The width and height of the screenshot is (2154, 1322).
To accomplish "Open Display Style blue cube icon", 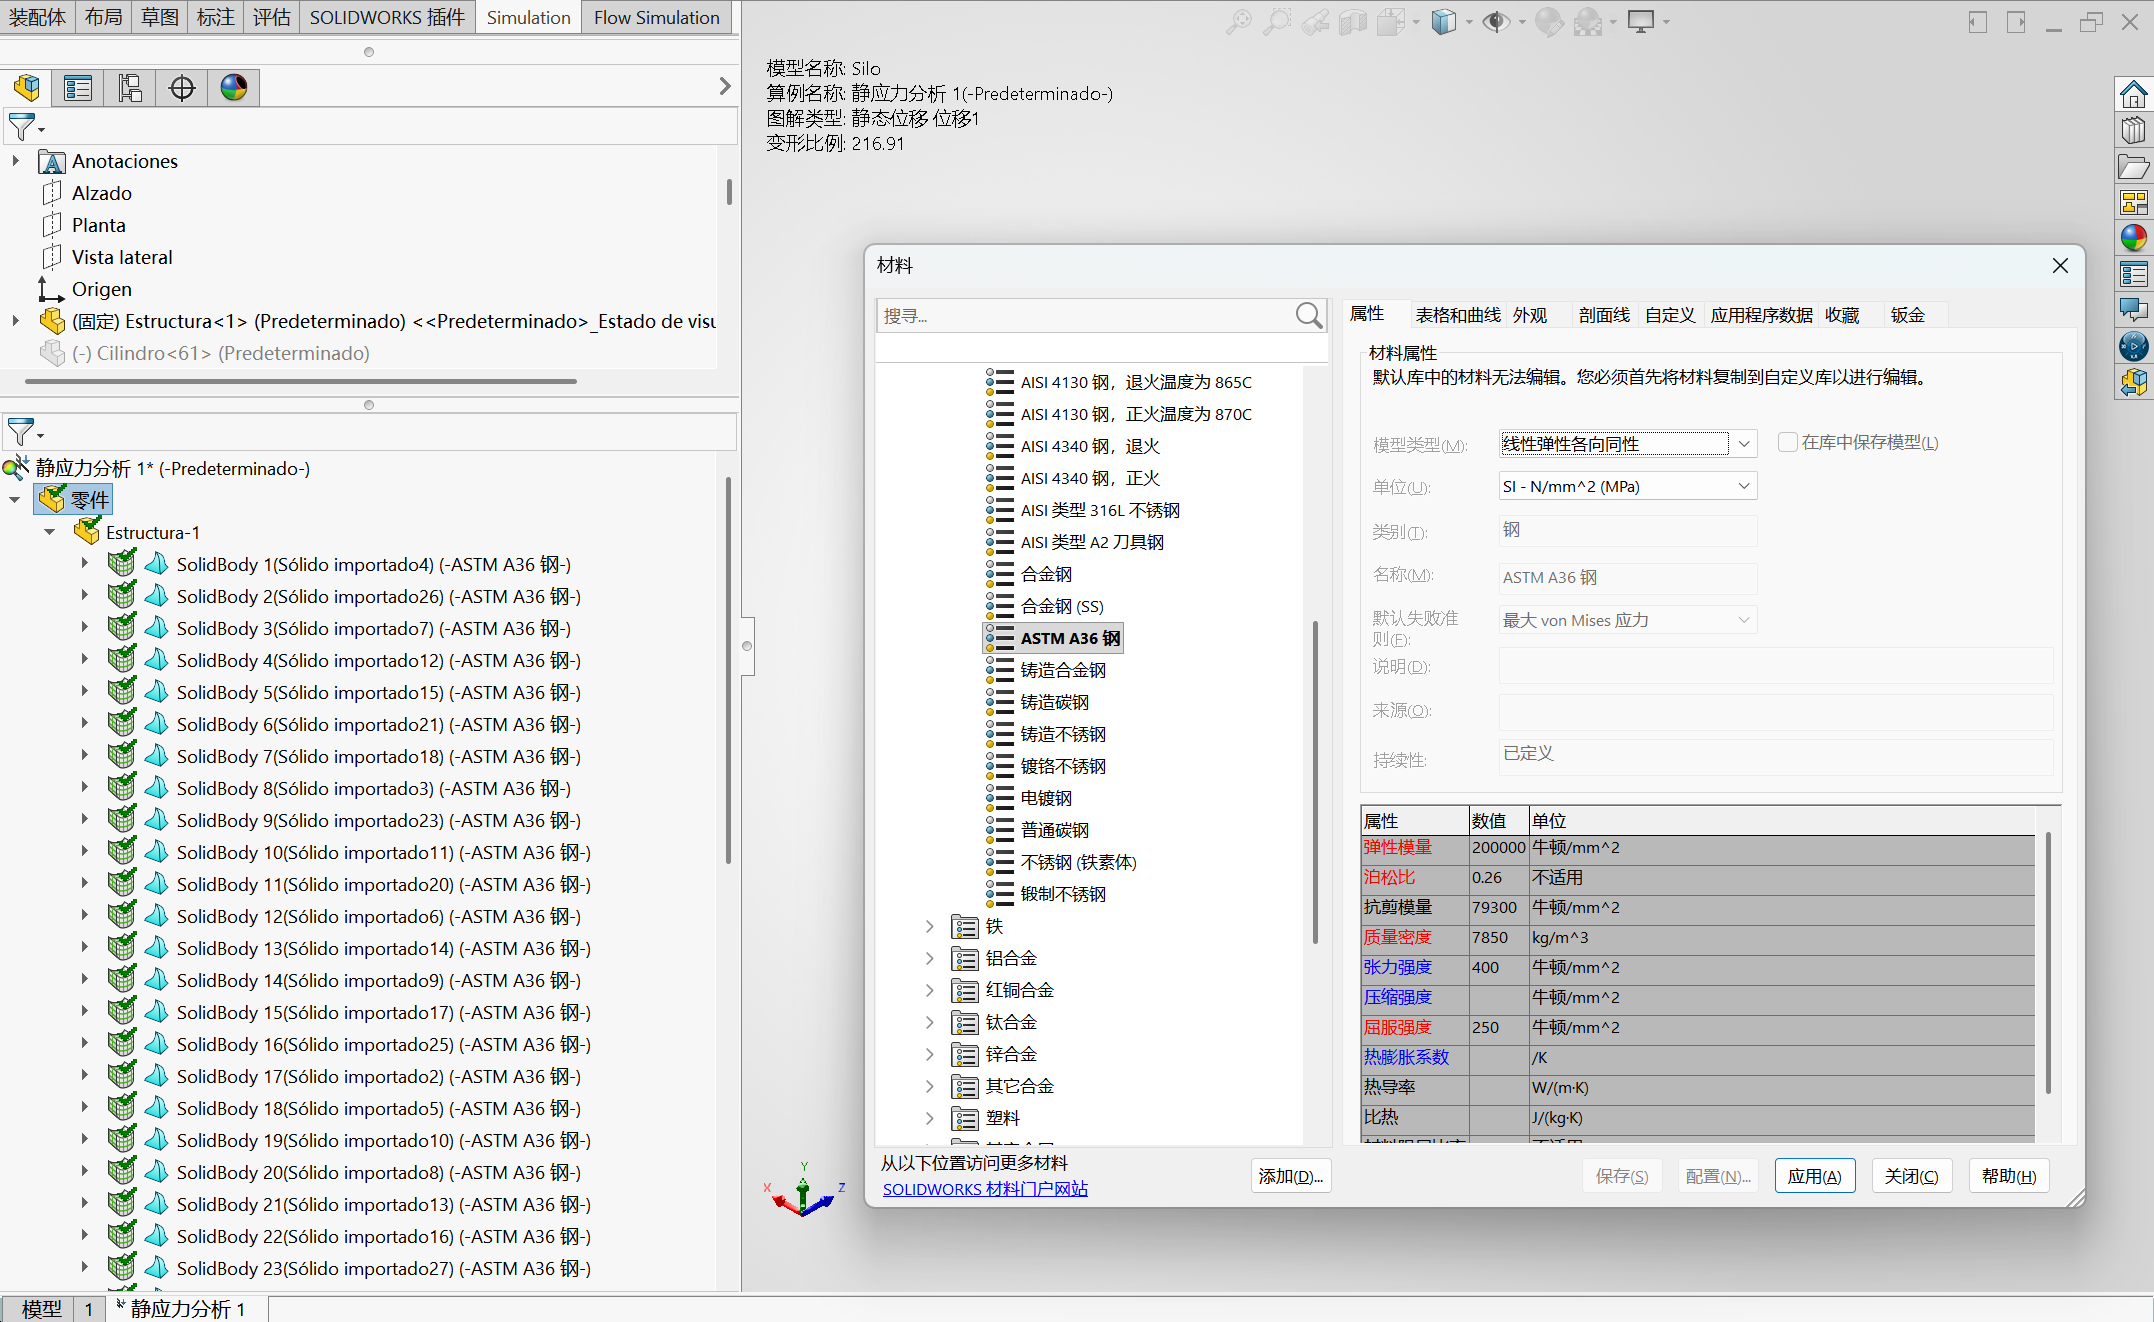I will pos(1443,22).
